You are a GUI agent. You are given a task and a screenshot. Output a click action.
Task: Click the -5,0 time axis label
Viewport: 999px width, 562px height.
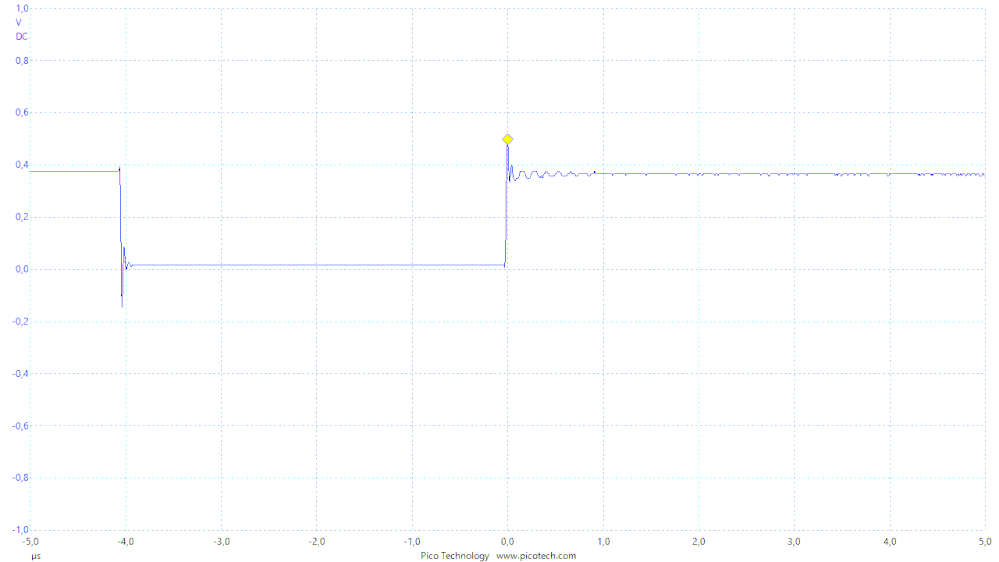[30, 542]
